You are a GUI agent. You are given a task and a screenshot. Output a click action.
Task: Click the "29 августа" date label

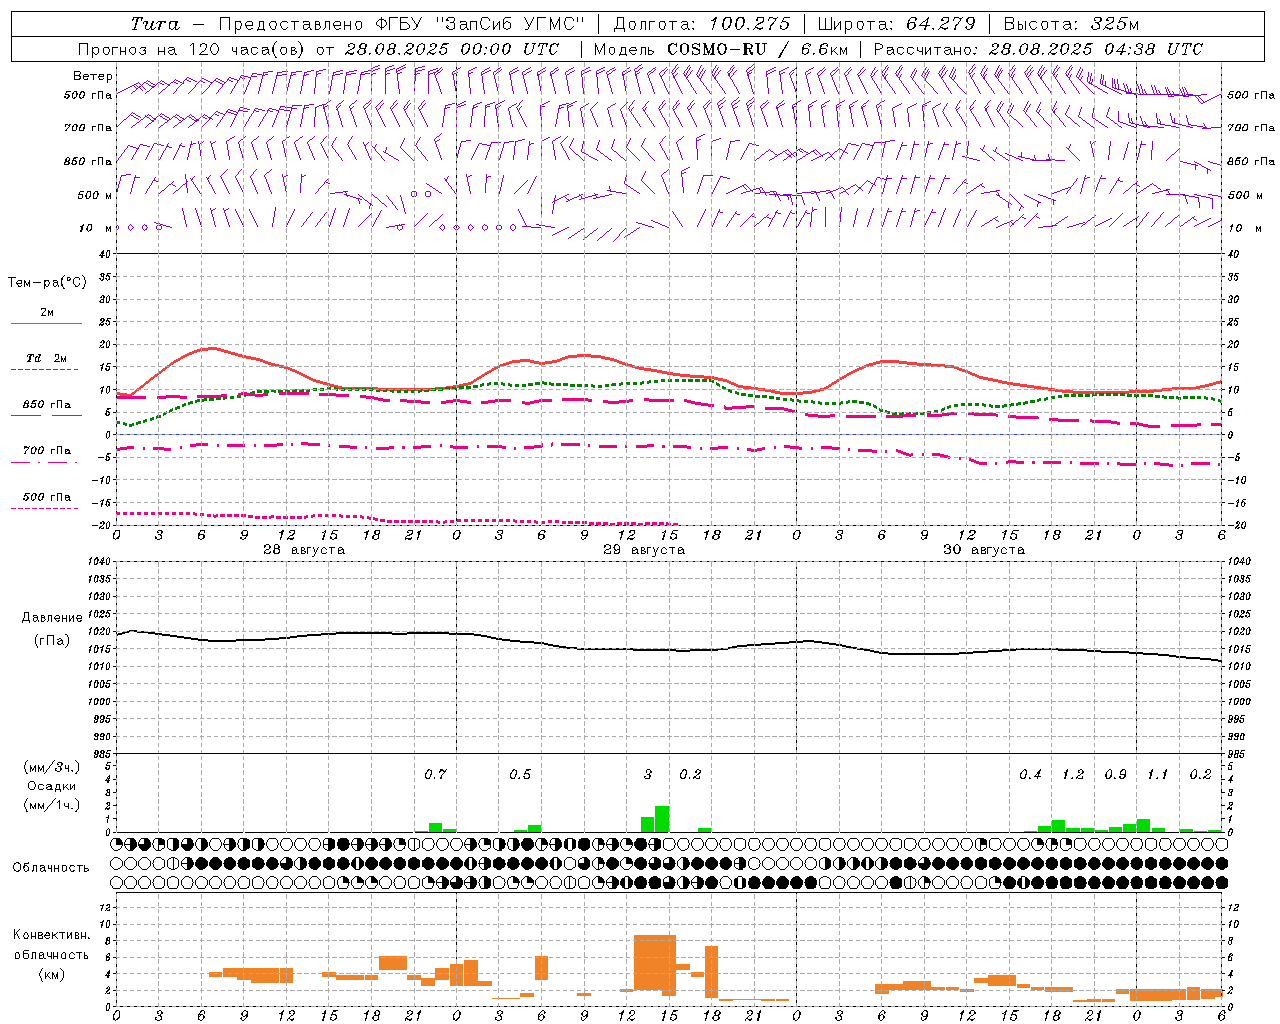pos(644,550)
